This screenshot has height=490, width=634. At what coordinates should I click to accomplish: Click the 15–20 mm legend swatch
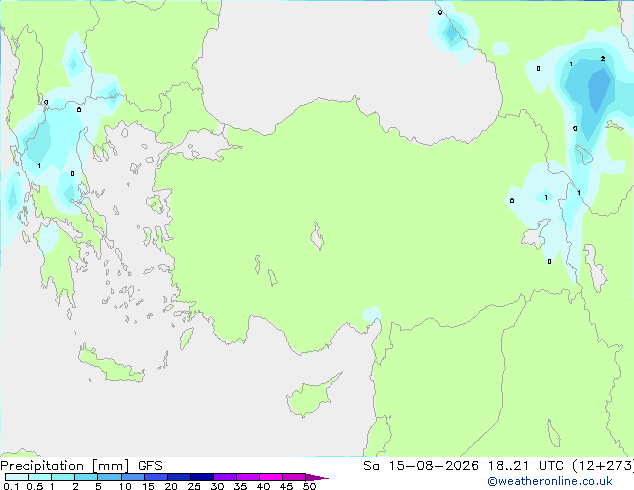(155, 477)
